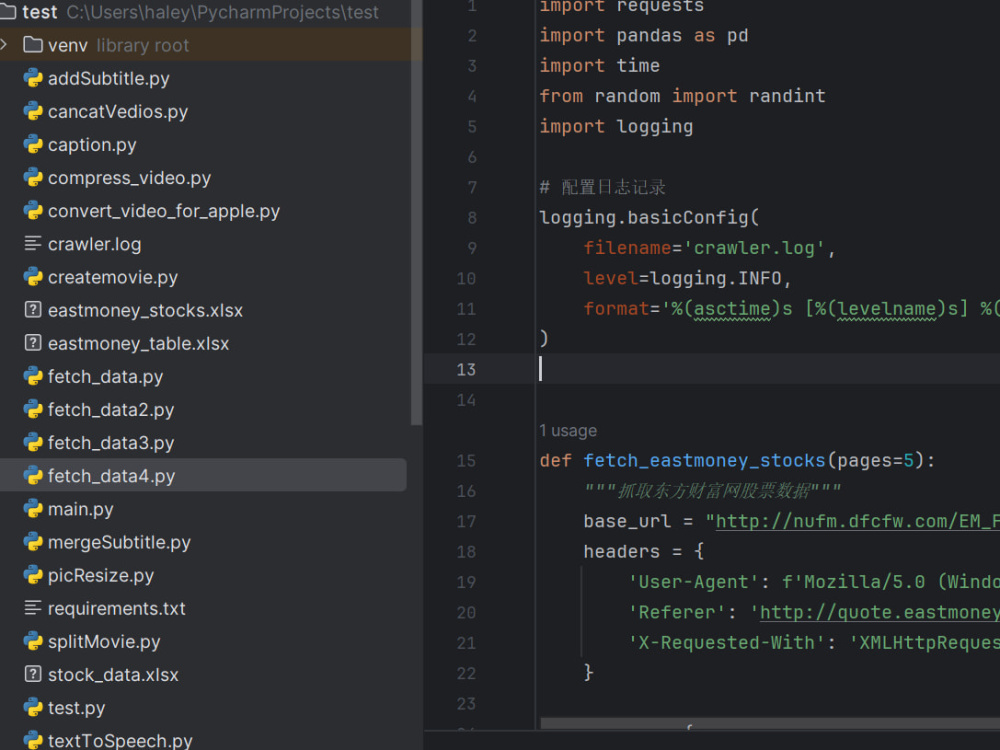Select splitMovie.py file name
Screen dimensions: 1000x750
click(x=104, y=642)
